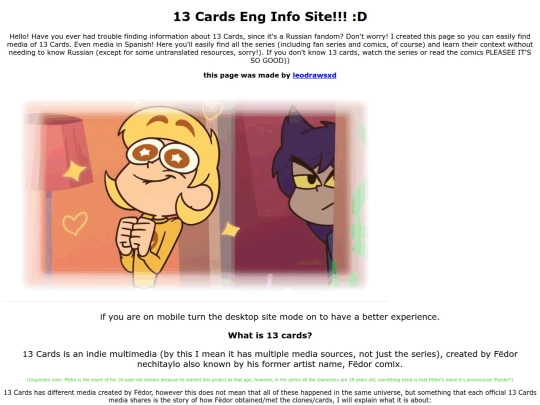Viewport: 540px width, 405px height.
Task: Click the heart outline below the lamp
Action: click(x=75, y=223)
